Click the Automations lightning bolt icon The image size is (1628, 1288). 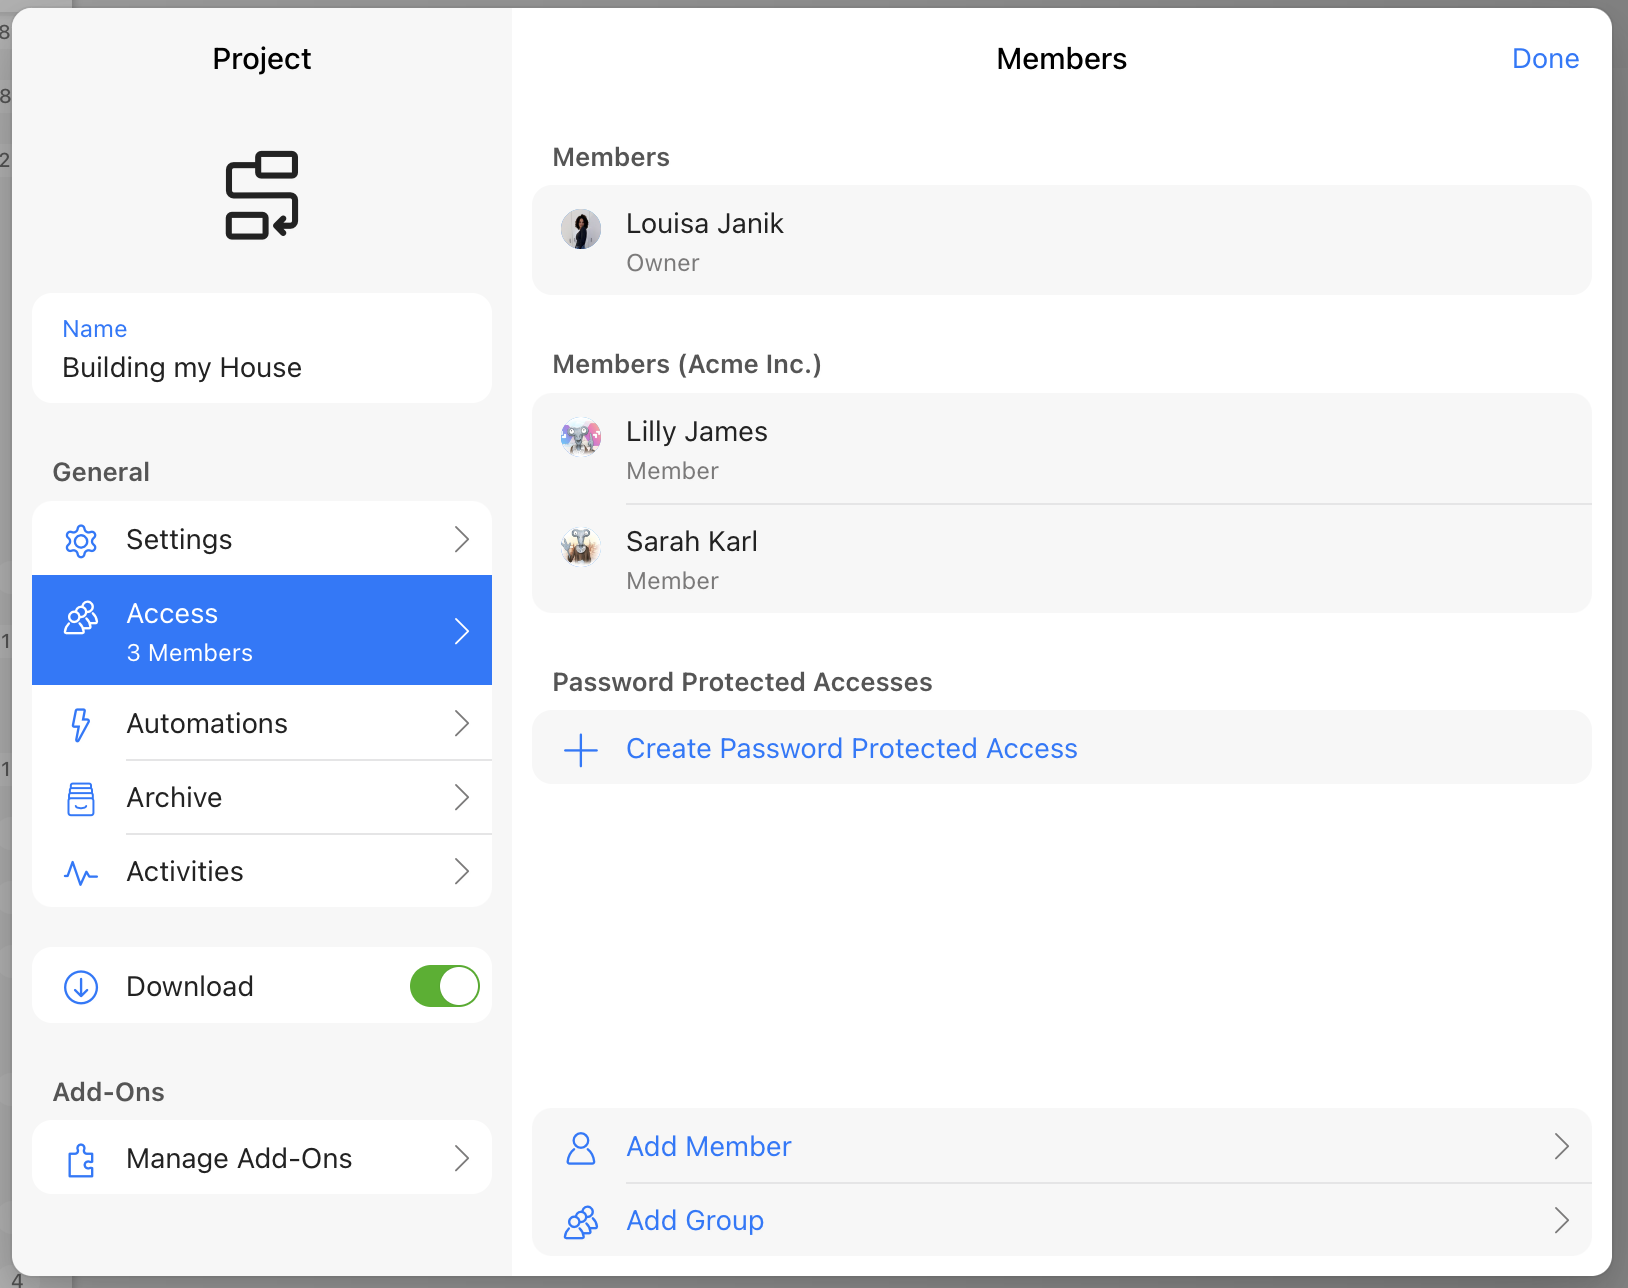81,725
